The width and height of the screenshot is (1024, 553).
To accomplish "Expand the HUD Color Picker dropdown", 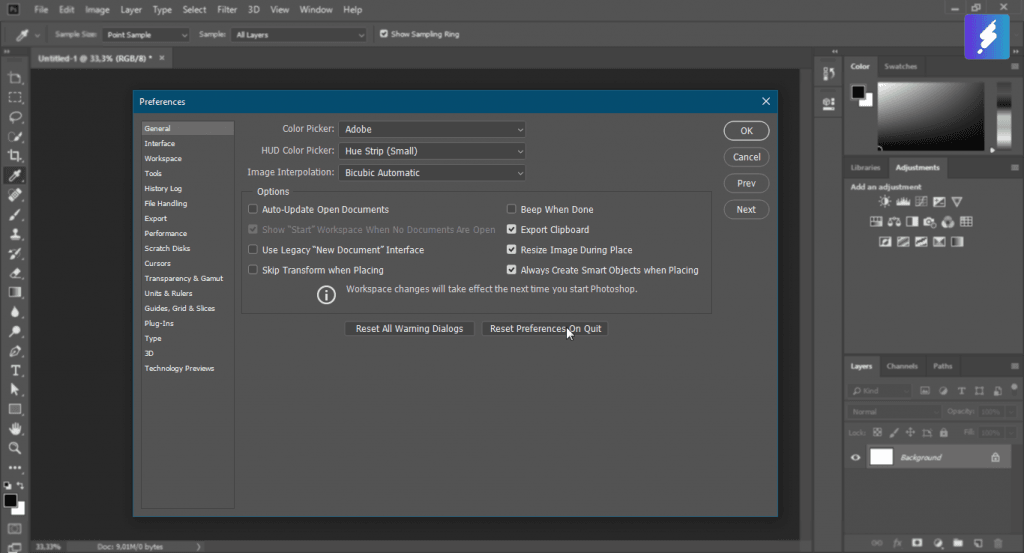I will [431, 152].
